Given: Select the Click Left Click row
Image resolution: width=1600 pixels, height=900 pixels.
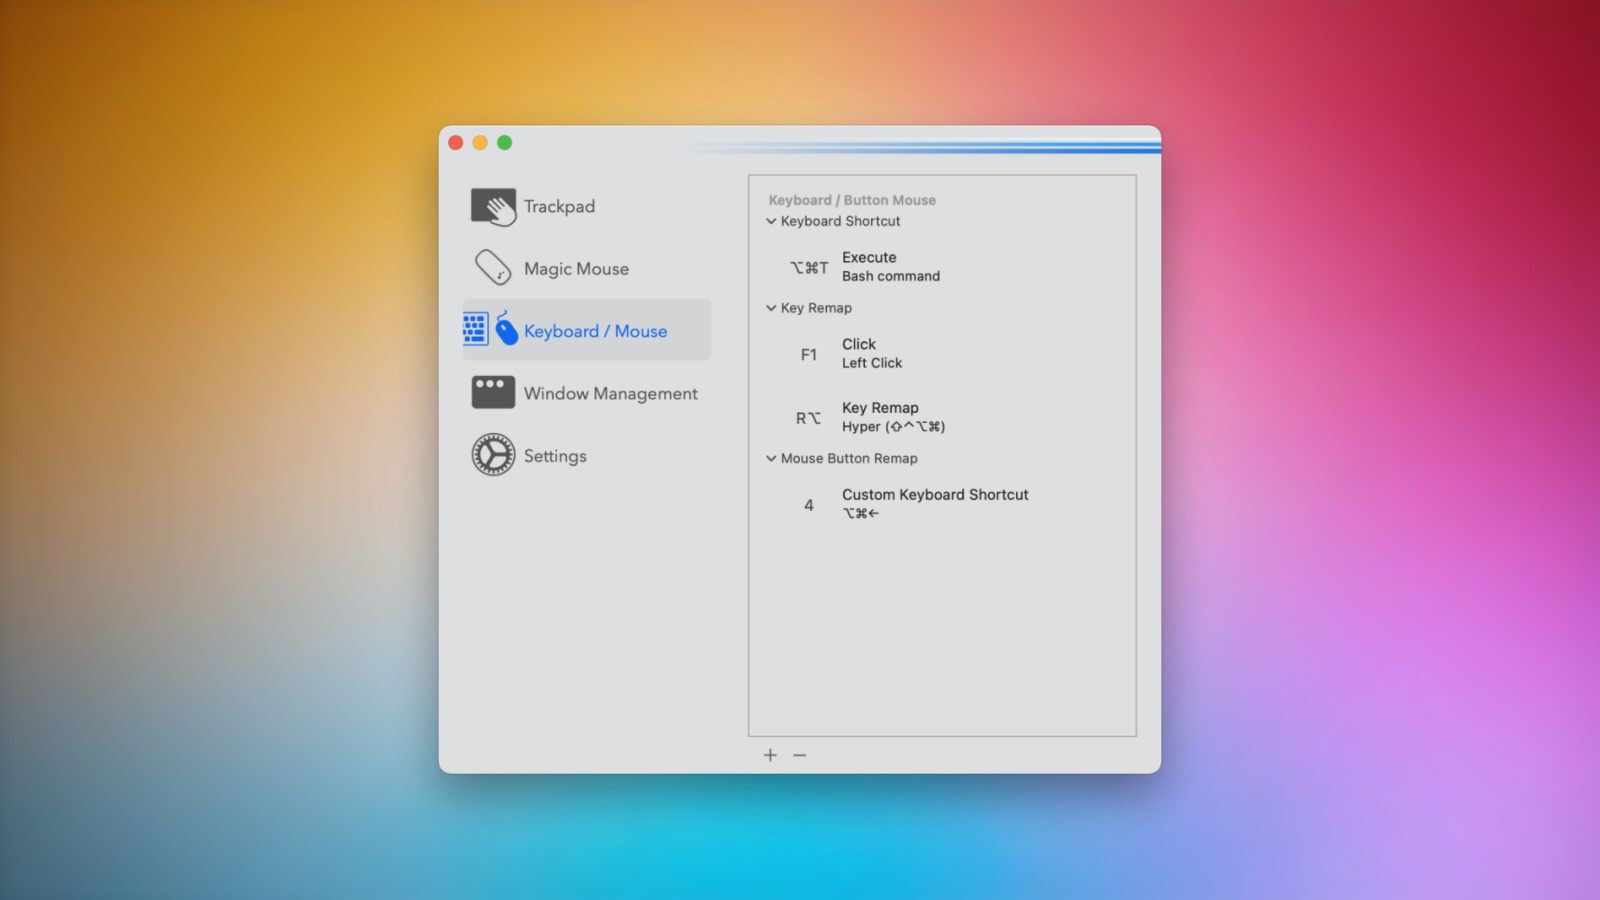Looking at the screenshot, I should click(942, 353).
